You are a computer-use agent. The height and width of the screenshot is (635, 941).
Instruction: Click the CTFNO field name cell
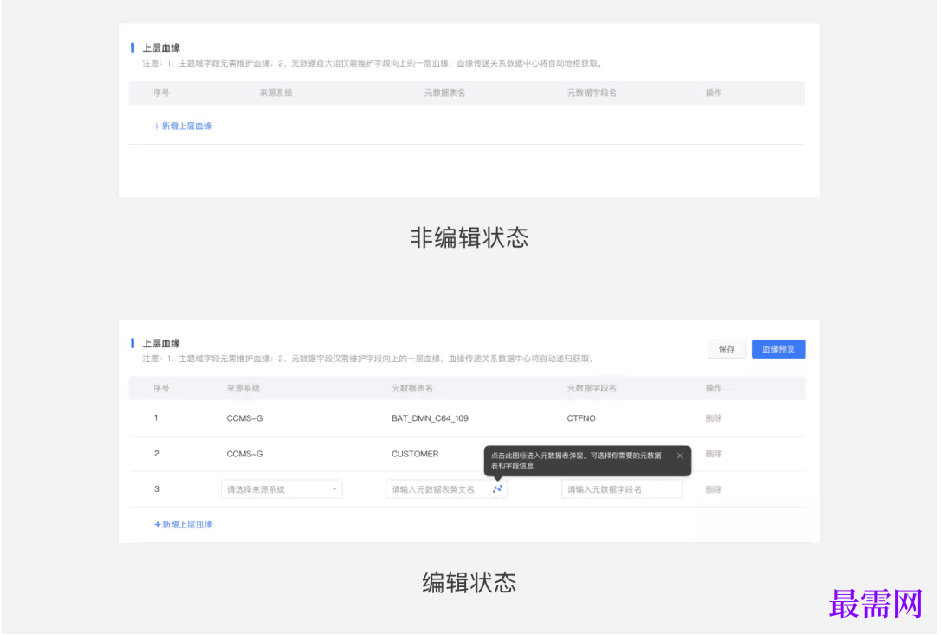pos(581,418)
